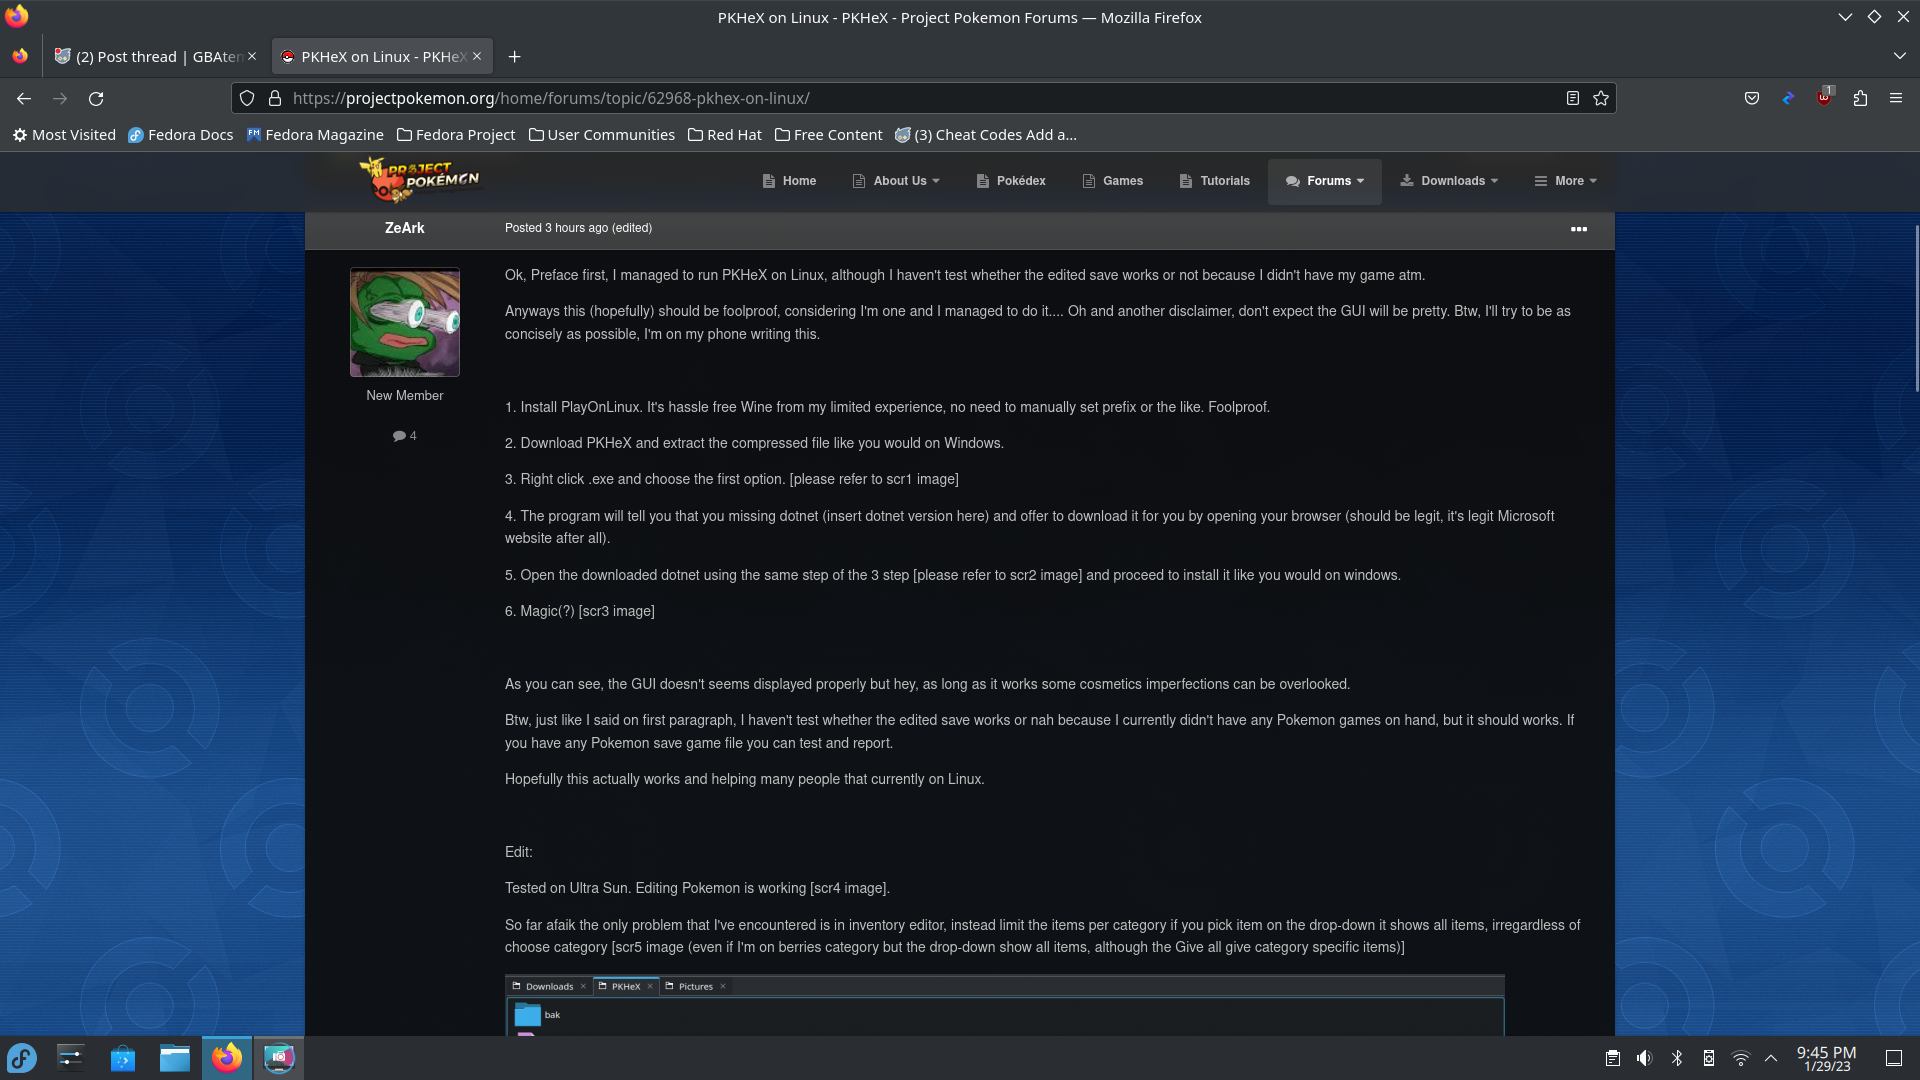This screenshot has width=1920, height=1080.
Task: Open System Settings from taskbar
Action: [71, 1058]
